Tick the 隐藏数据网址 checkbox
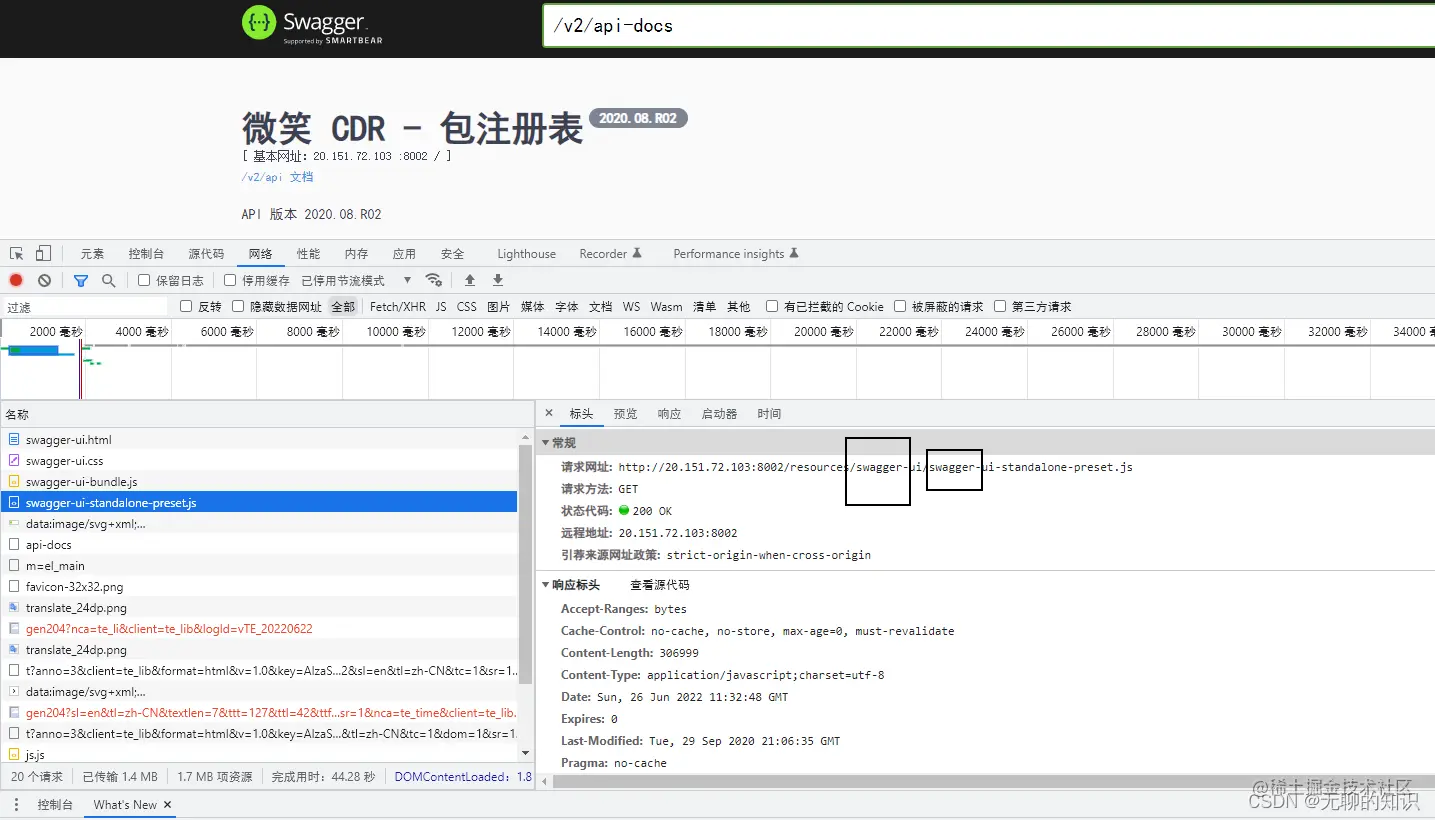The image size is (1435, 820). 238,306
